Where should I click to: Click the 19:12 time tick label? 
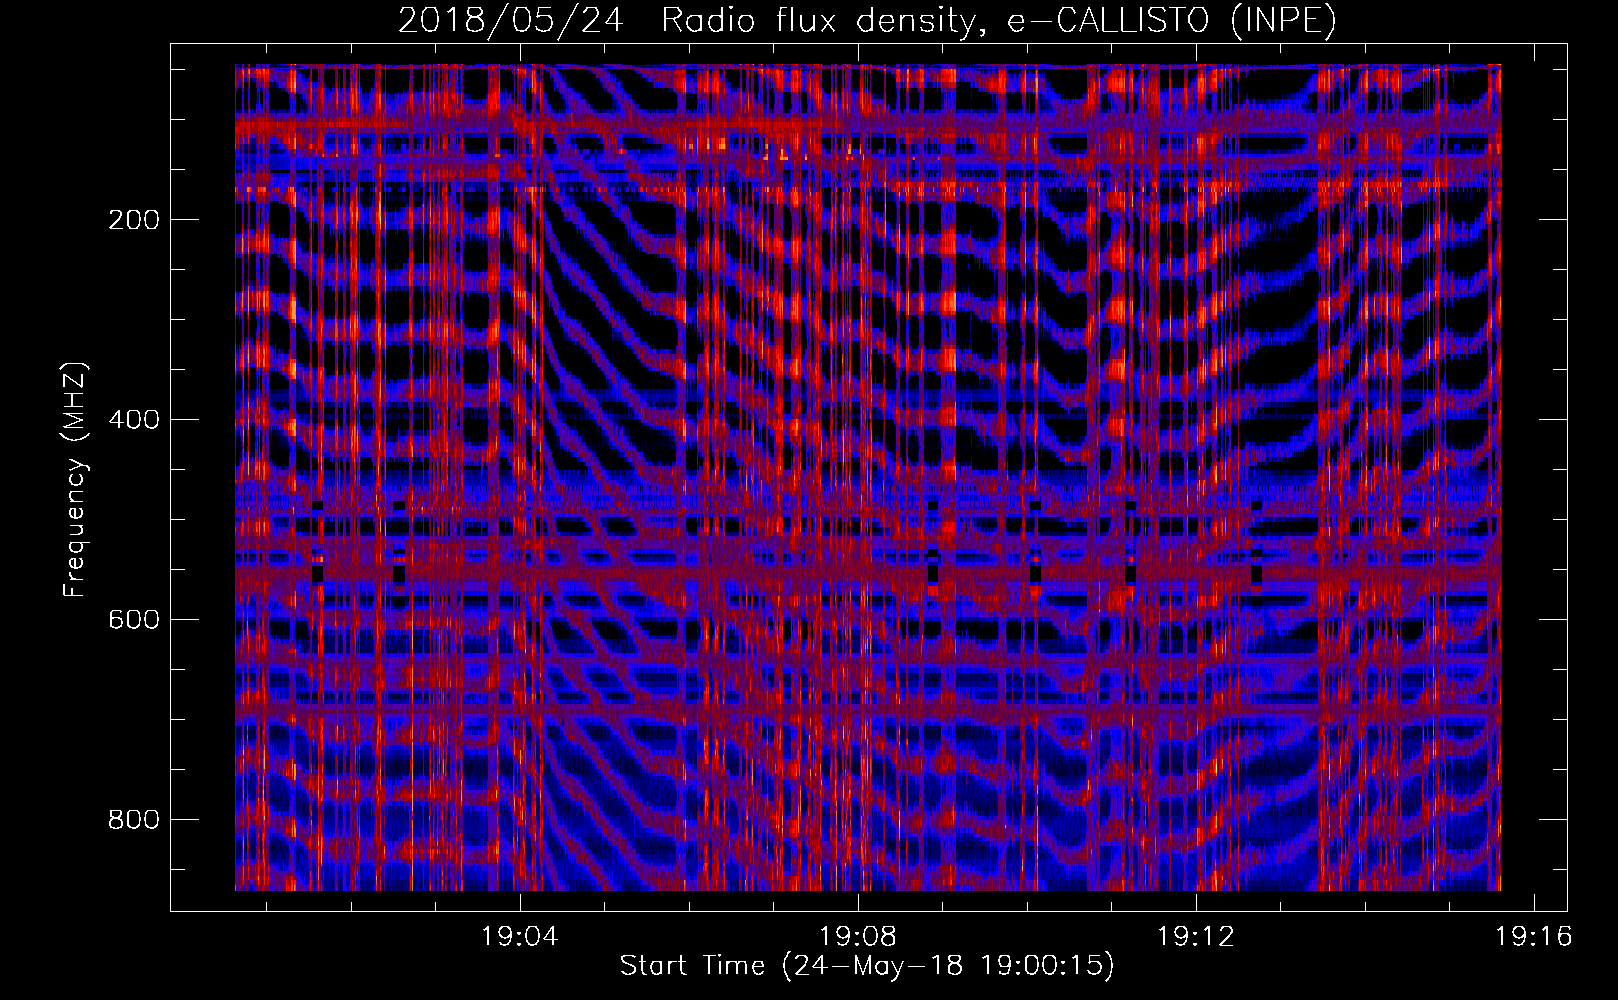[1196, 937]
